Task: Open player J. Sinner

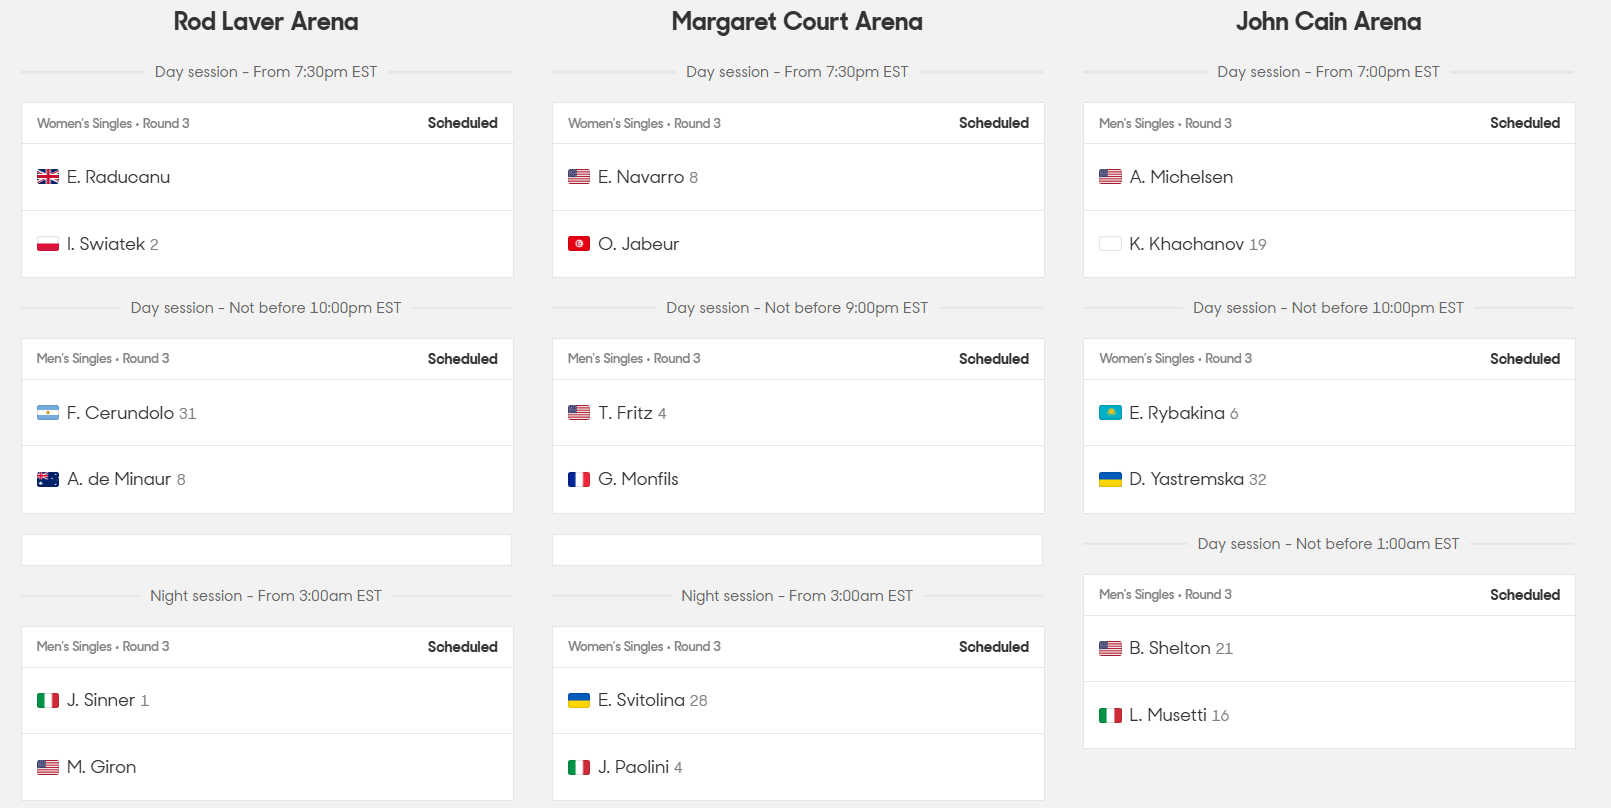Action: 101,700
